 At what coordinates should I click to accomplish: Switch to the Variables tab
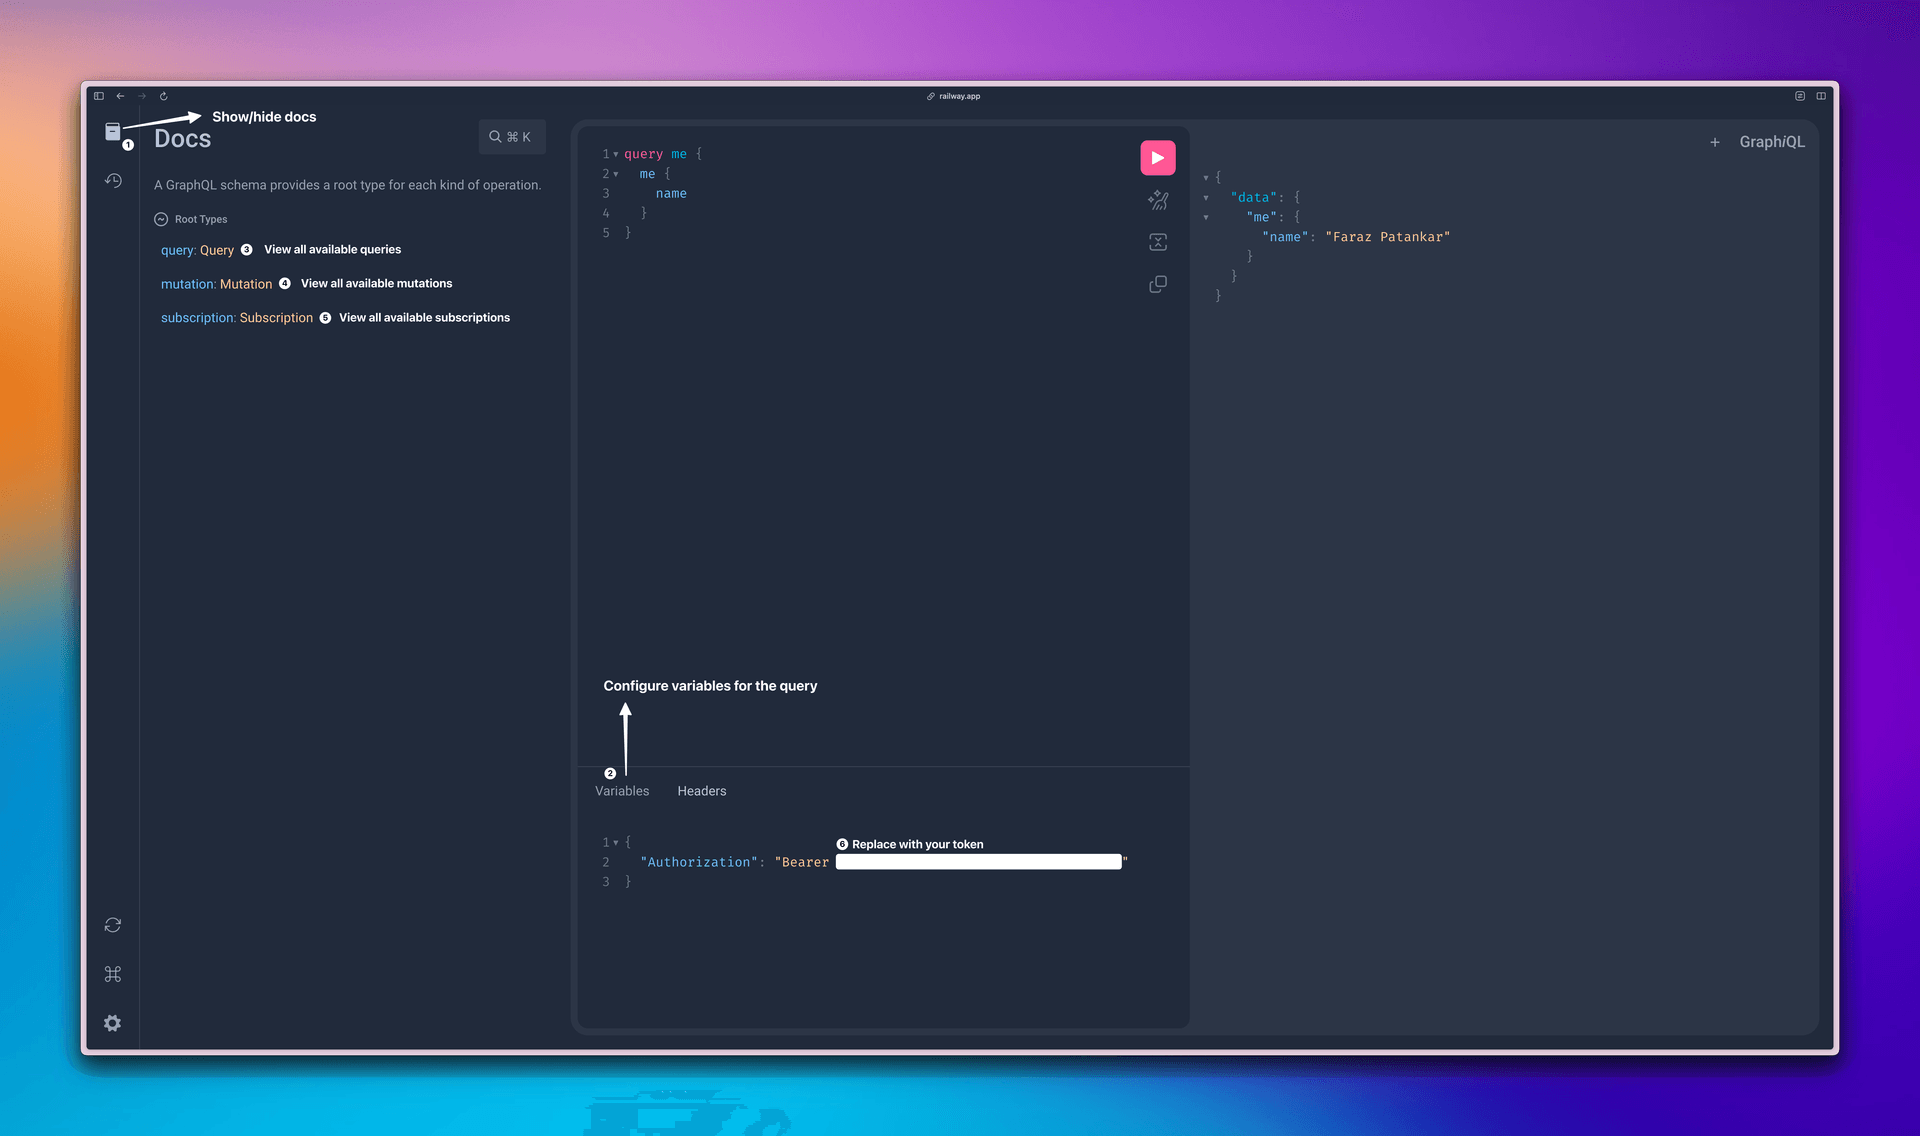point(622,791)
